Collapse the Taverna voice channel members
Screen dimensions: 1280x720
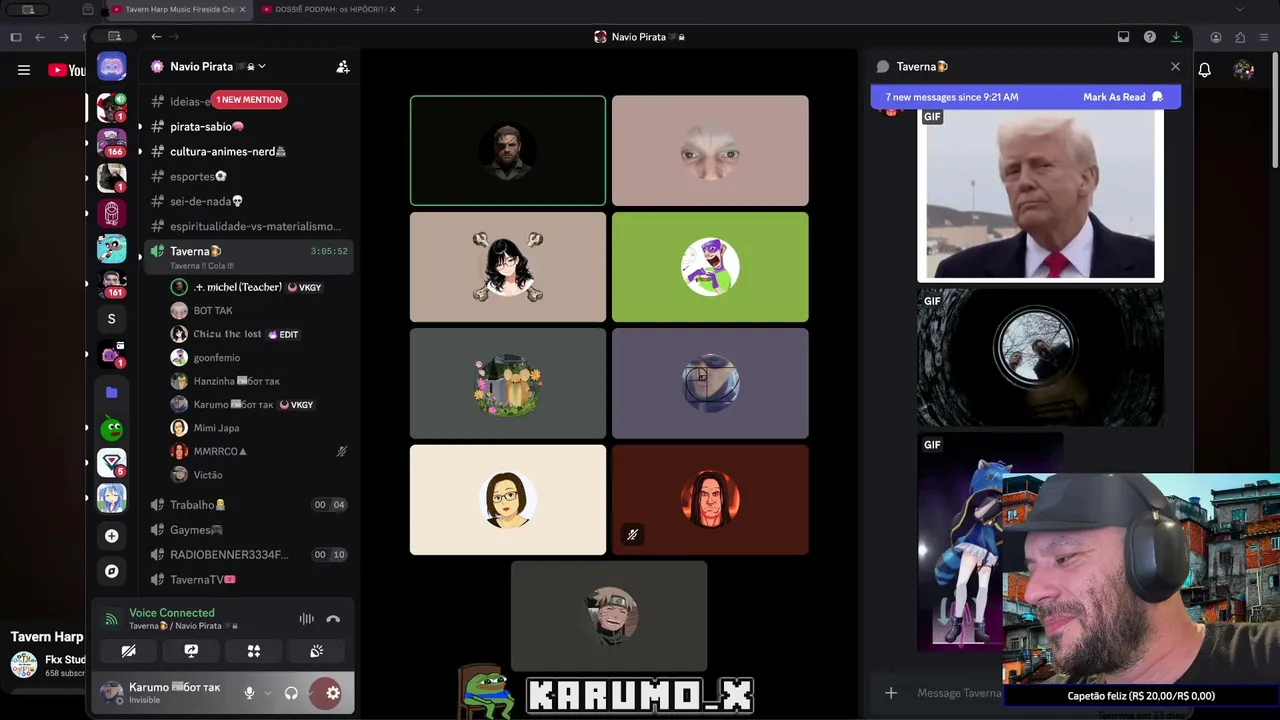(140, 256)
